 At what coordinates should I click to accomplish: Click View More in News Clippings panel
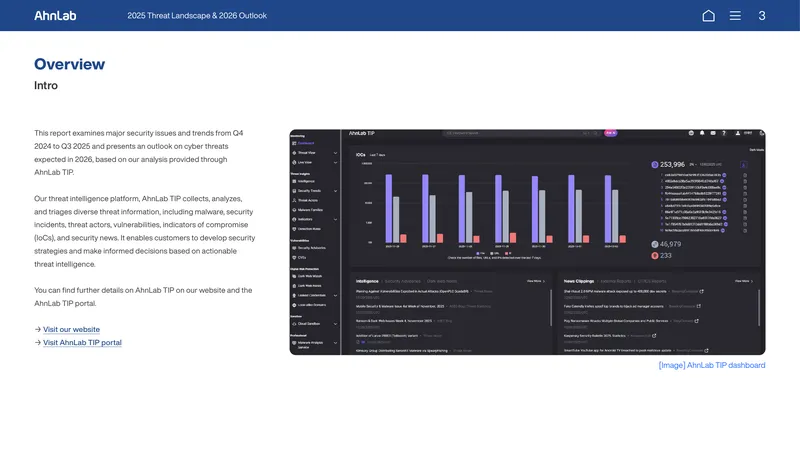coord(743,281)
